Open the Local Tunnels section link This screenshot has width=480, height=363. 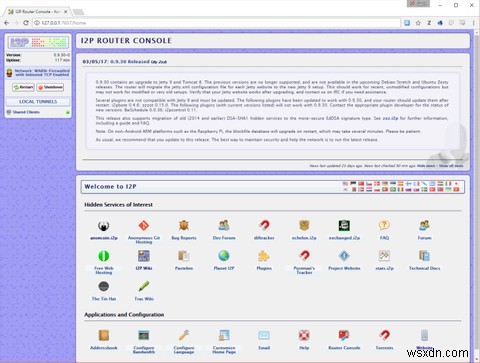point(38,101)
